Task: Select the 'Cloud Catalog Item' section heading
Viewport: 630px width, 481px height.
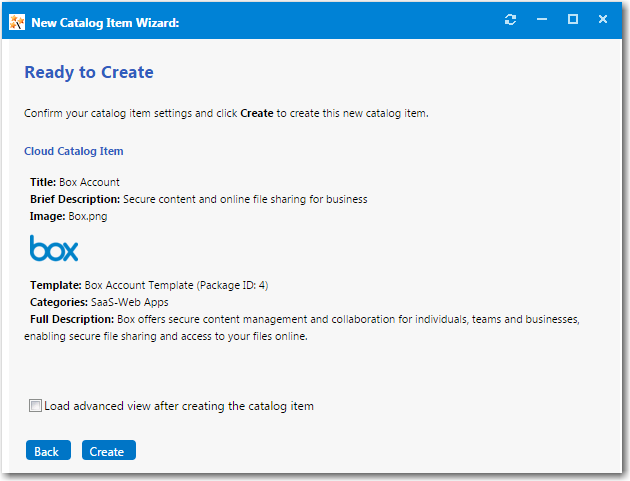Action: [x=74, y=151]
